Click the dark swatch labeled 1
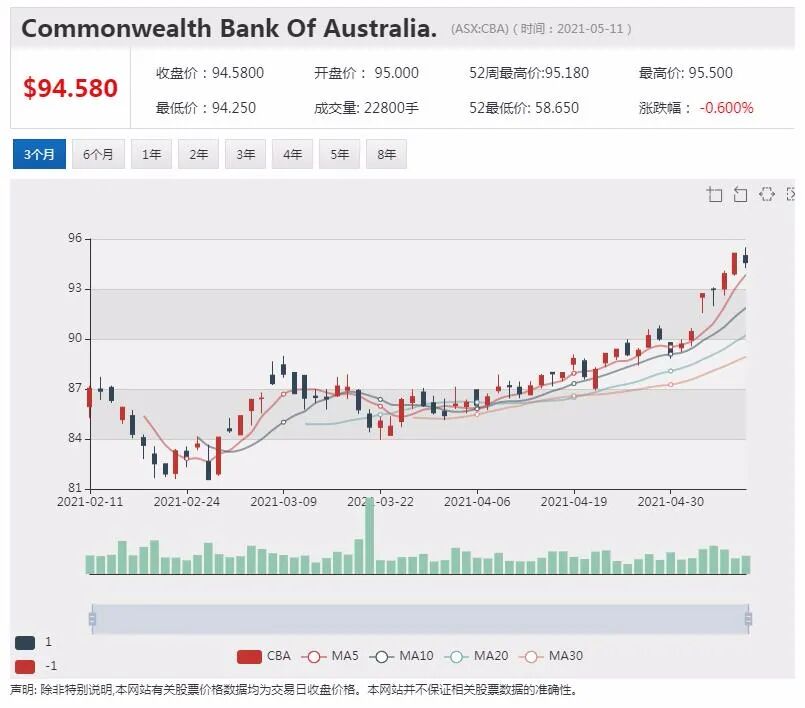Screen dimensions: 805x708 coord(25,642)
